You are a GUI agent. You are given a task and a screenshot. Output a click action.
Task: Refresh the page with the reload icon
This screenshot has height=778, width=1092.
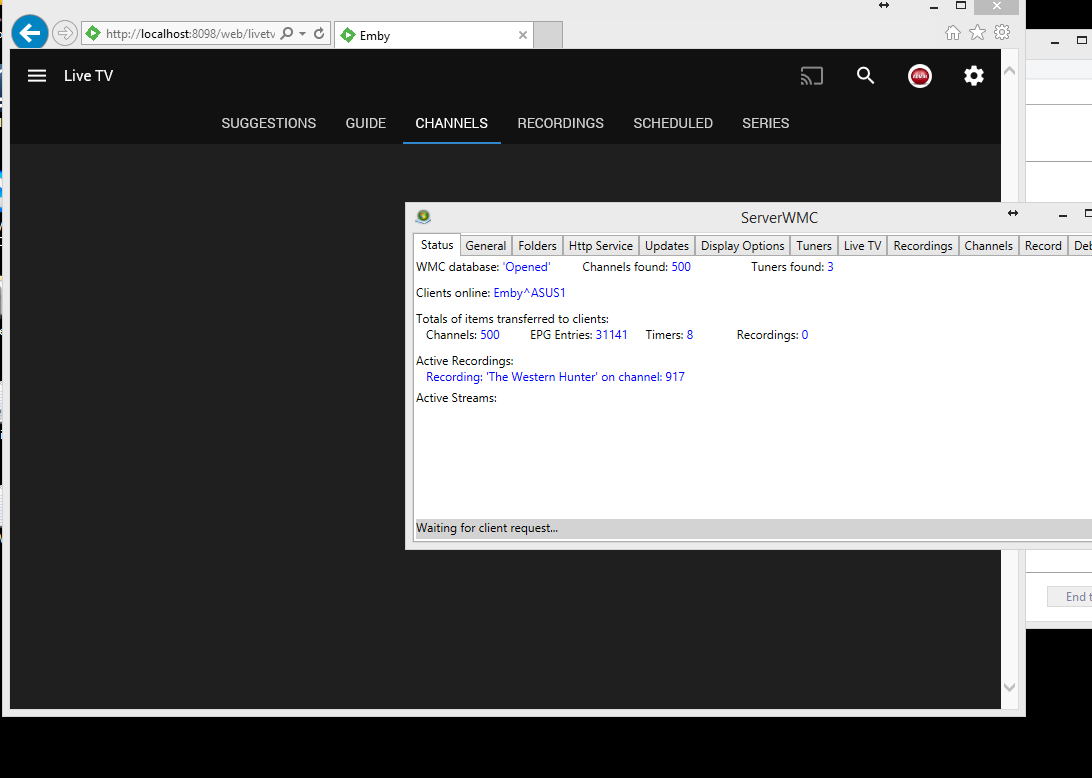[x=319, y=33]
